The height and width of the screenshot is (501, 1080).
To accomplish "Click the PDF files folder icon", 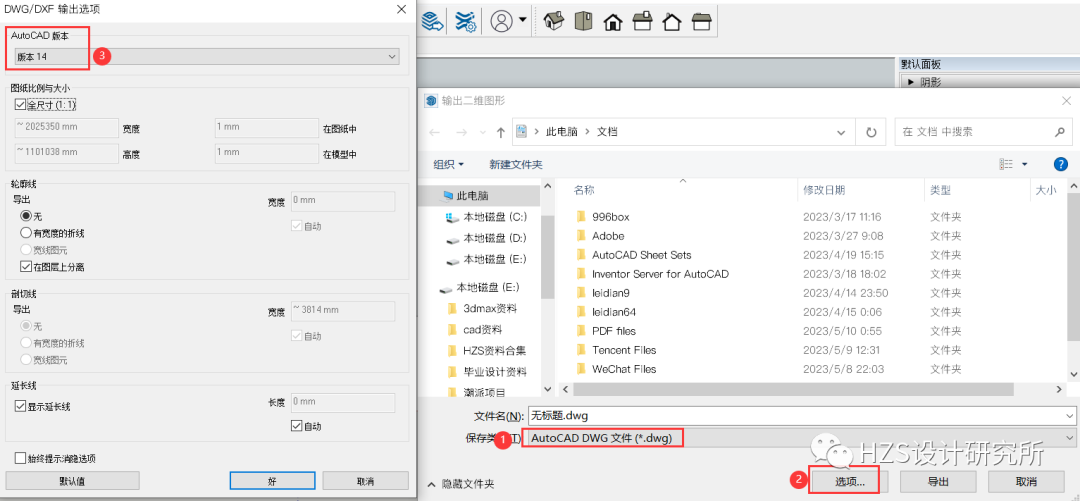I will pyautogui.click(x=581, y=331).
